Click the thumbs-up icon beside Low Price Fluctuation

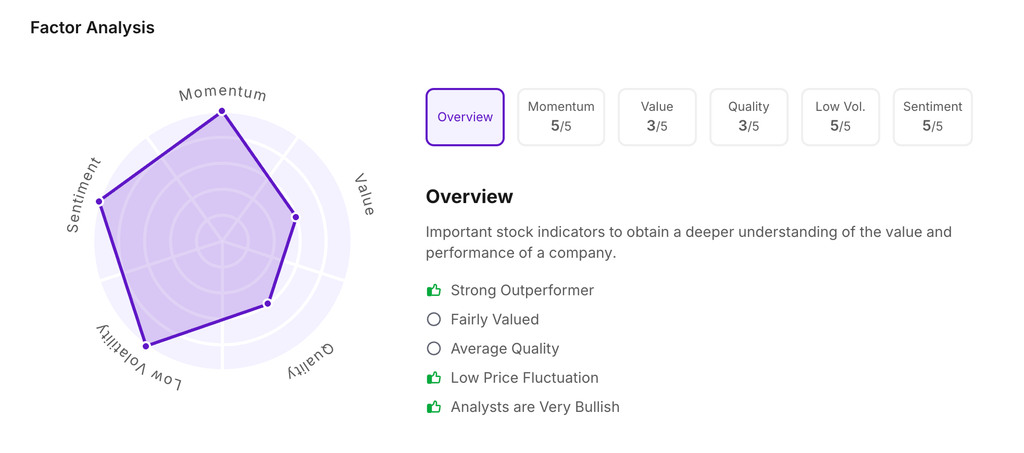pyautogui.click(x=434, y=378)
